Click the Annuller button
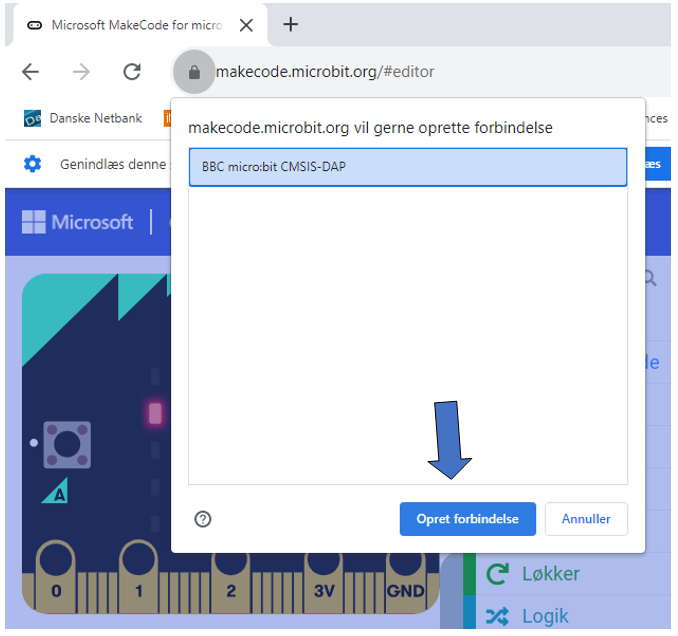Screen dimensions: 678x636 pyautogui.click(x=586, y=519)
